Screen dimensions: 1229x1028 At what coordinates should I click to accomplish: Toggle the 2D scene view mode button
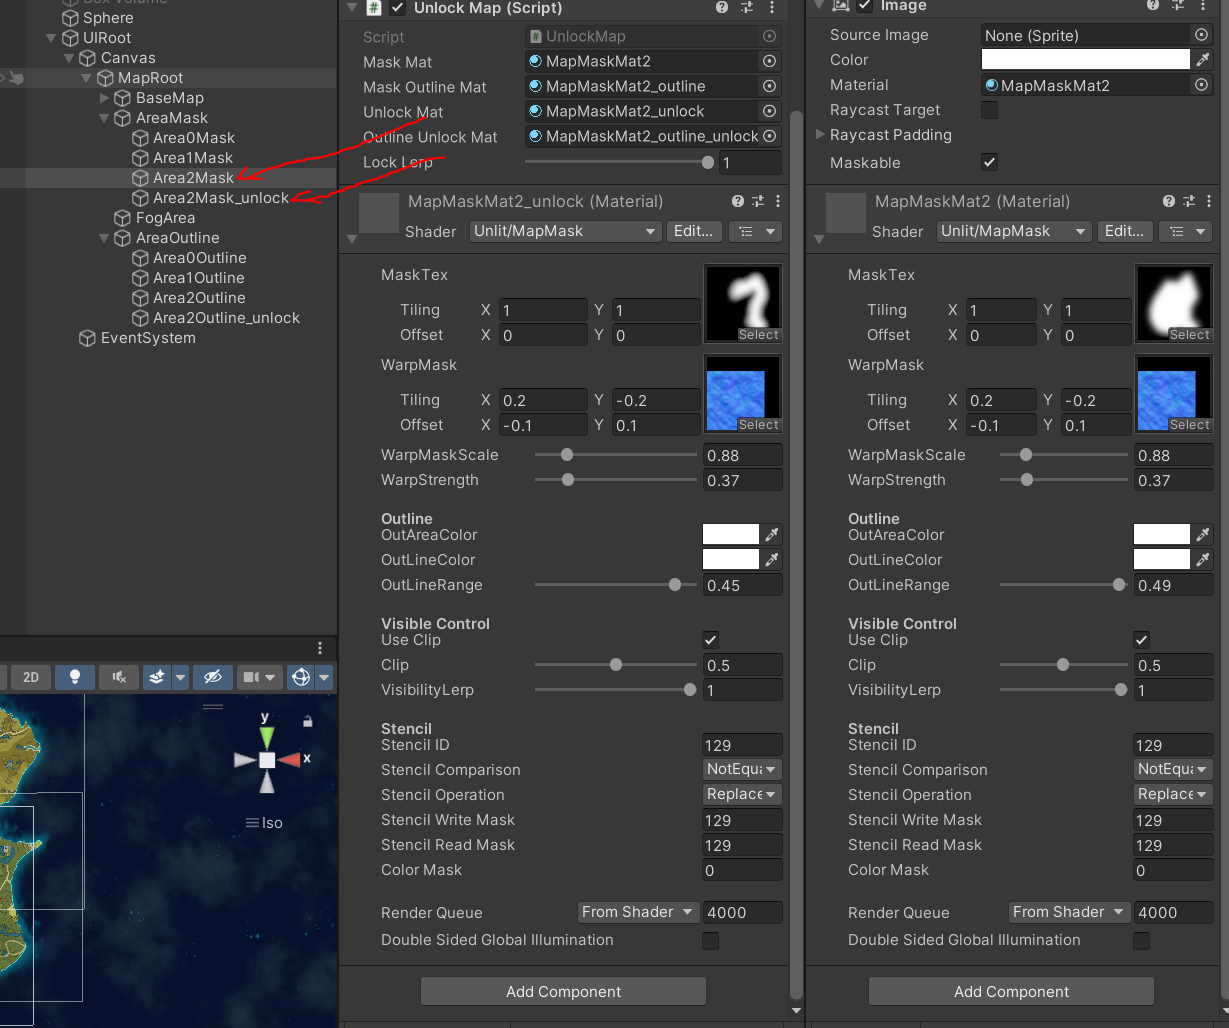pyautogui.click(x=31, y=677)
